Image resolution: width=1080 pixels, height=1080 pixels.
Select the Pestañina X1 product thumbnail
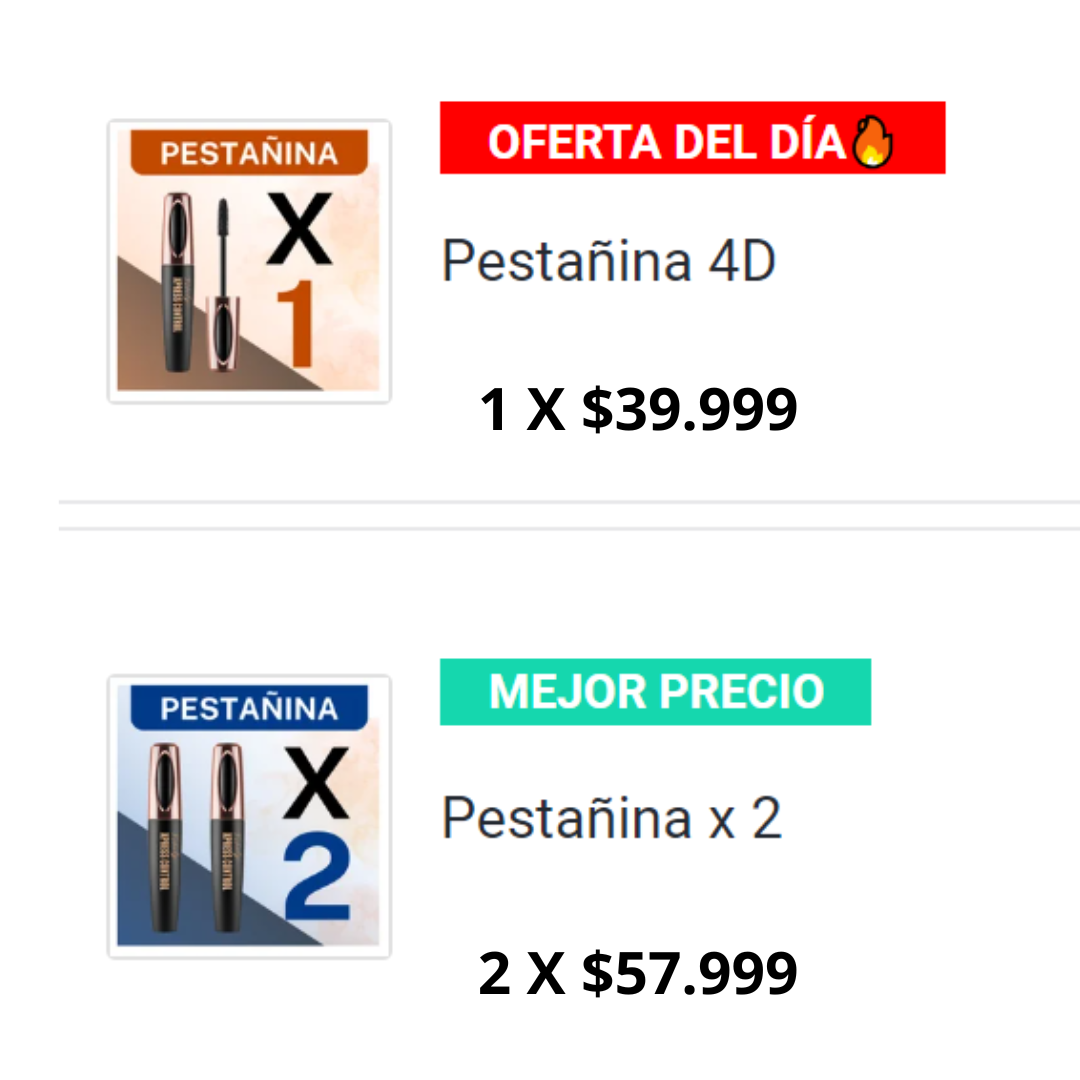pos(249,262)
